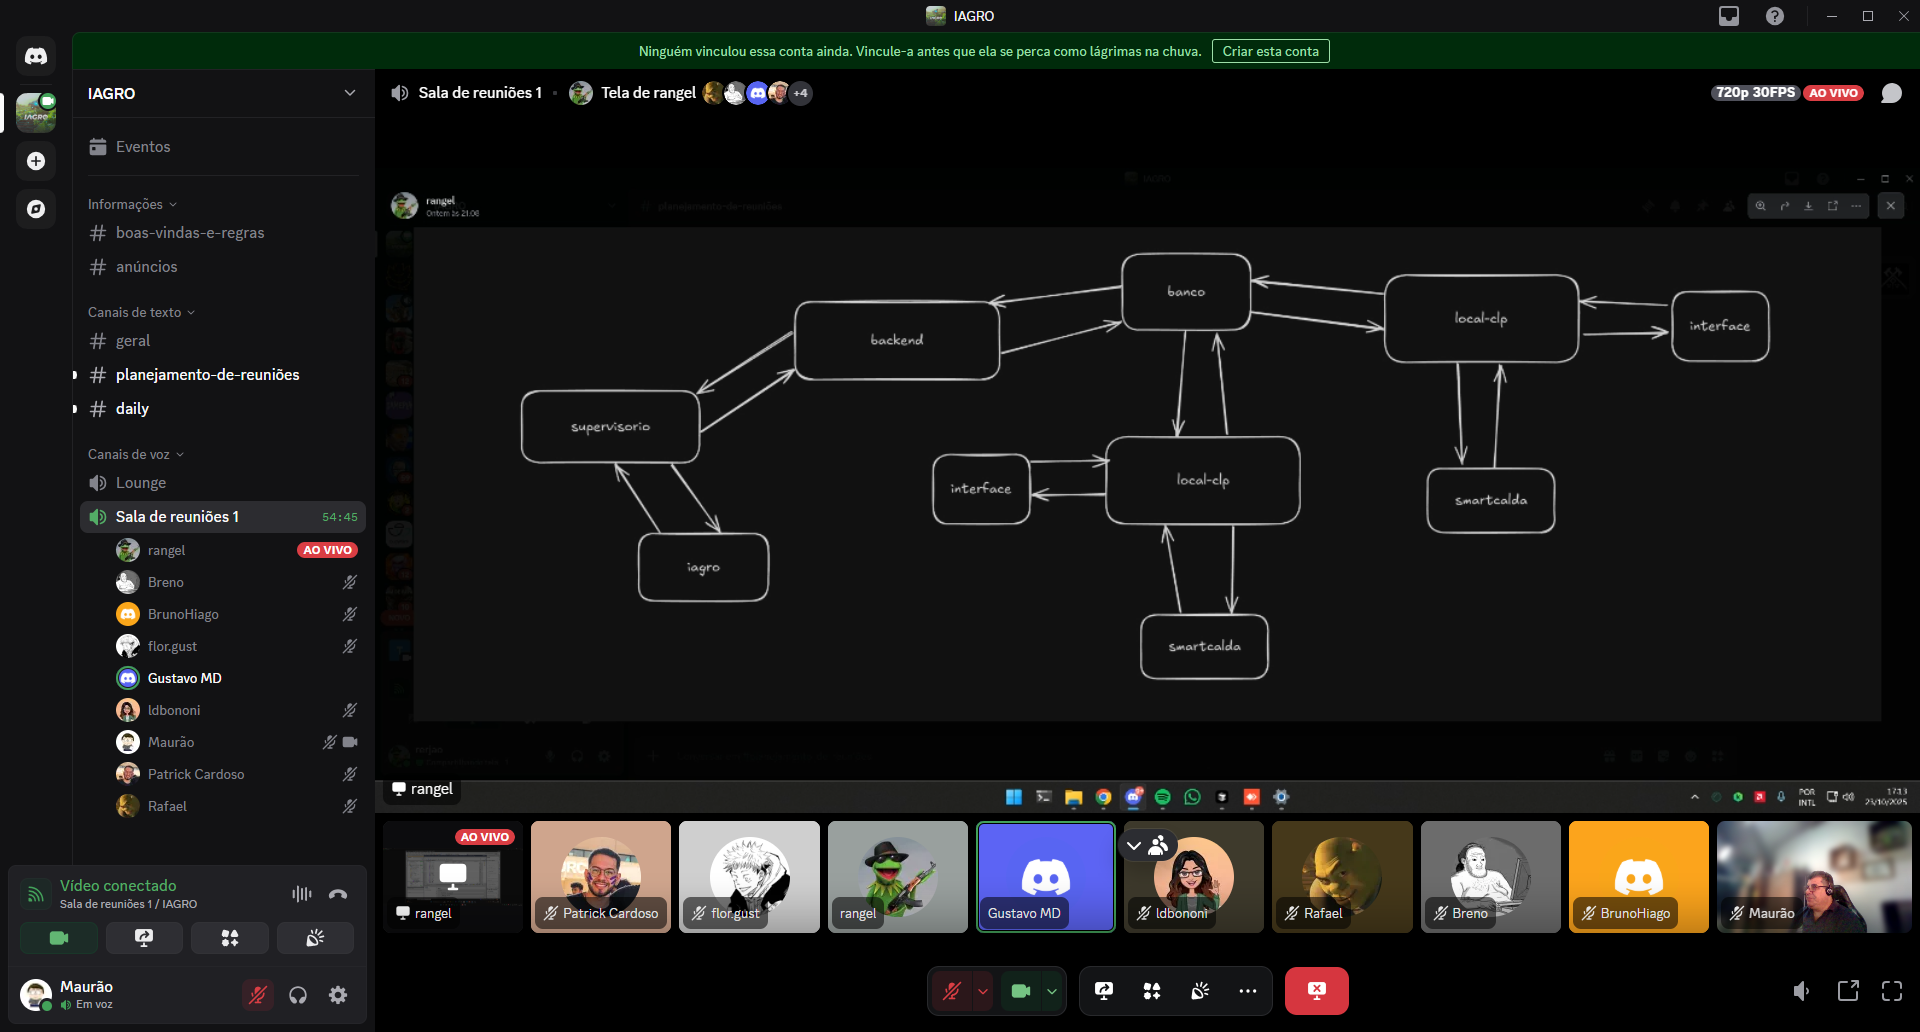Click Criar esta conta button

point(1270,51)
